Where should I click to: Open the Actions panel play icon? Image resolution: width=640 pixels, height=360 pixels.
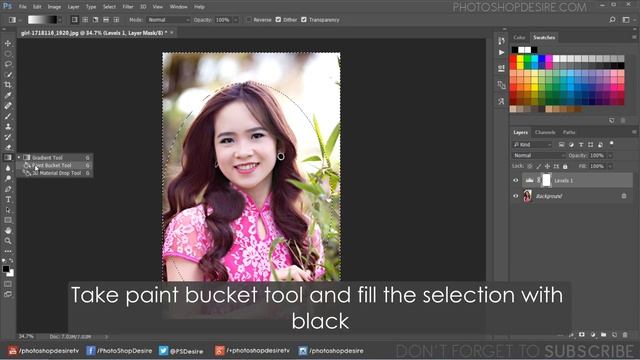501,53
